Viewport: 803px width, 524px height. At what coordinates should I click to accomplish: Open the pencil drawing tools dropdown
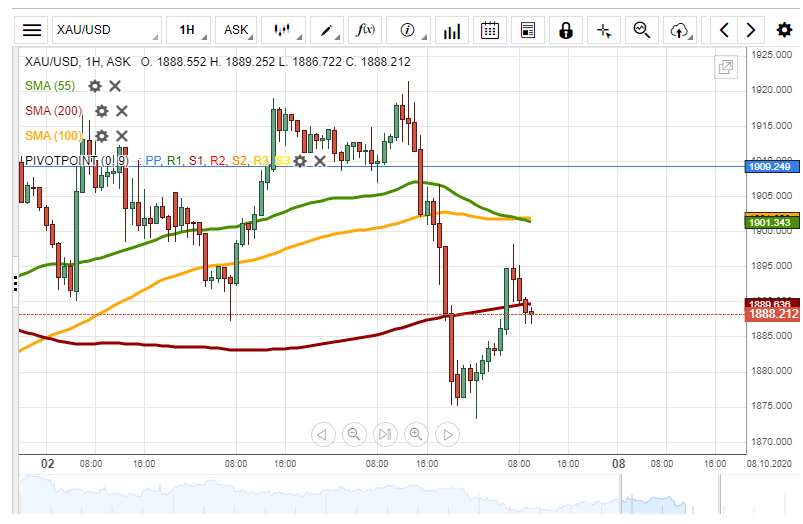point(327,30)
